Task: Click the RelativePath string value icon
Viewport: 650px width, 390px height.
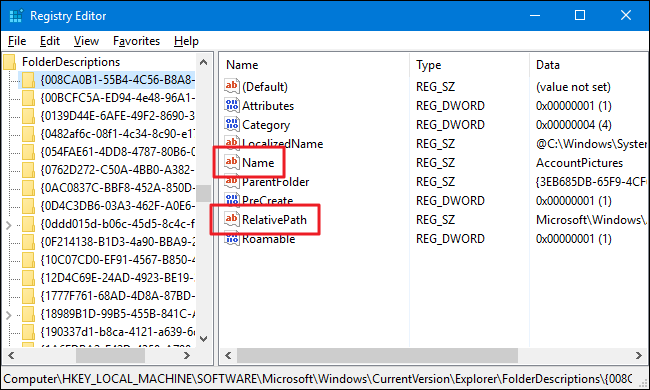Action: pyautogui.click(x=232, y=219)
